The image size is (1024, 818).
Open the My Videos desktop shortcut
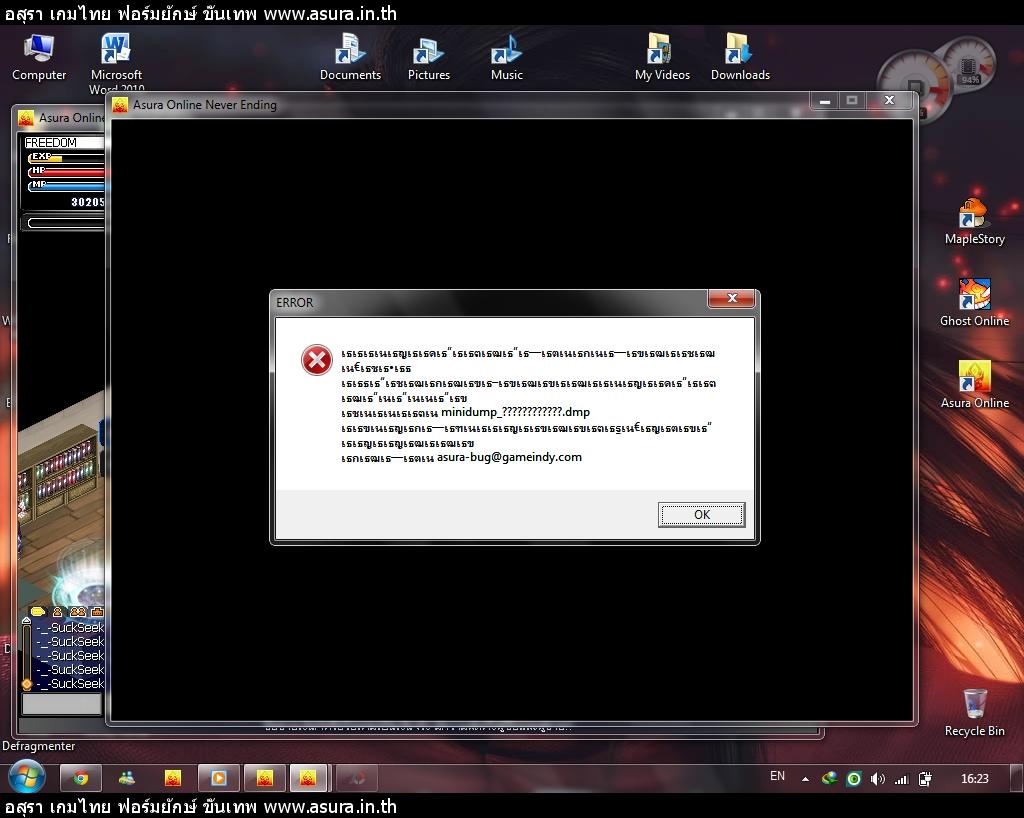click(662, 57)
